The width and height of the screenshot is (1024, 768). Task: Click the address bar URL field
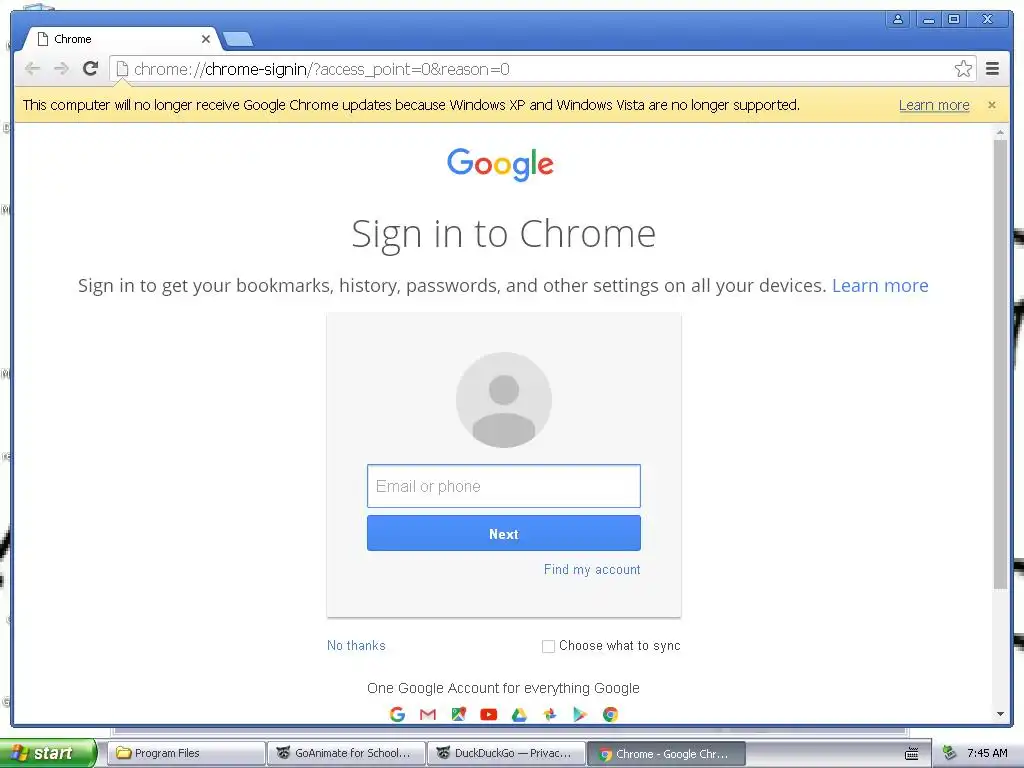pyautogui.click(x=542, y=69)
